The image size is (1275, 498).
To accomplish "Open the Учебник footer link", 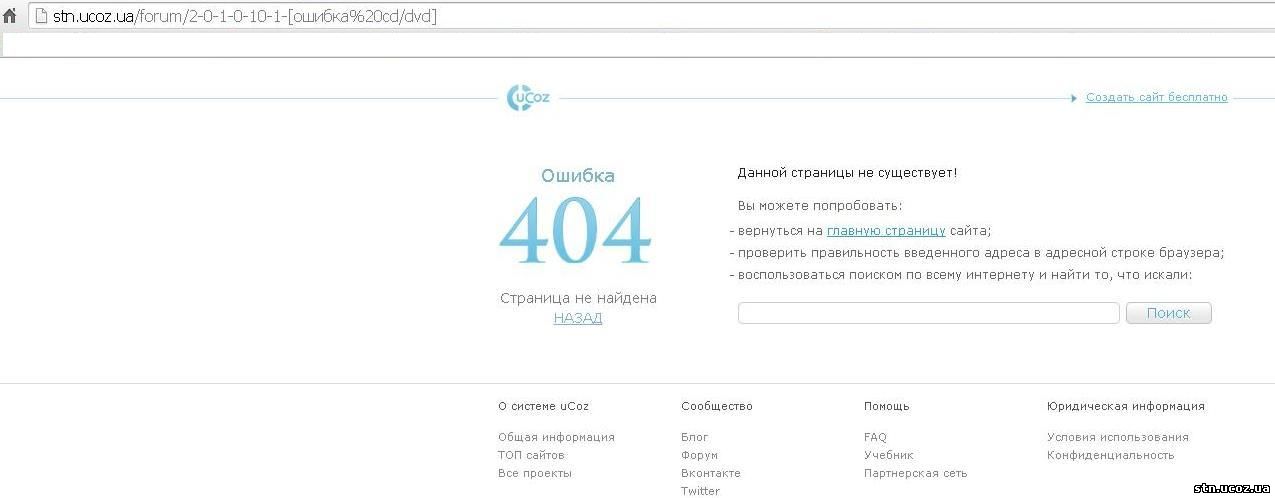I will coord(889,455).
